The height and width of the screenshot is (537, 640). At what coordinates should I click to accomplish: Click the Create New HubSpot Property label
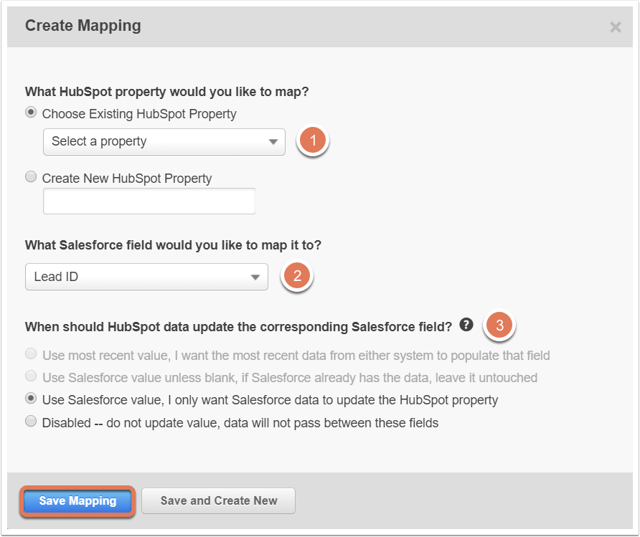(x=127, y=179)
